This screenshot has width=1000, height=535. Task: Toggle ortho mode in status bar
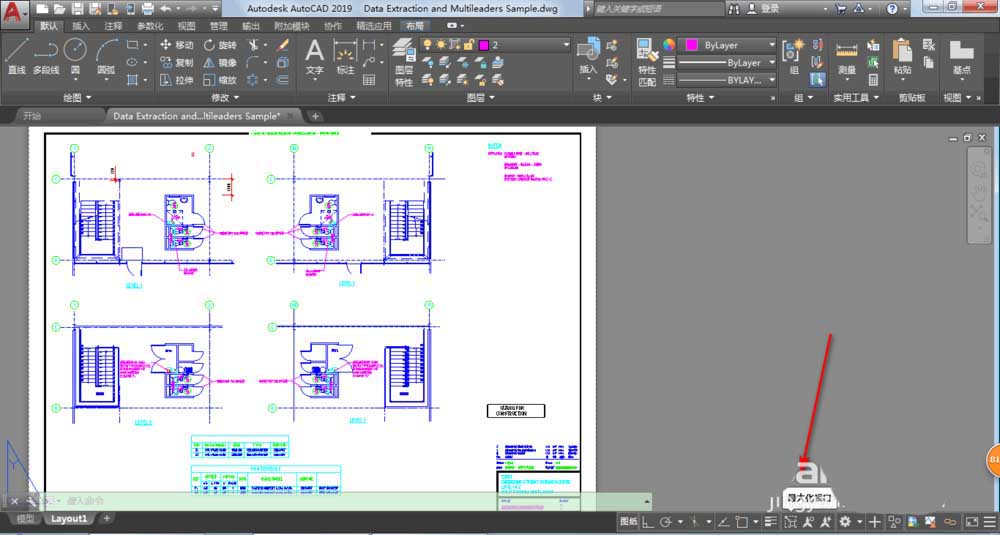pyautogui.click(x=648, y=522)
